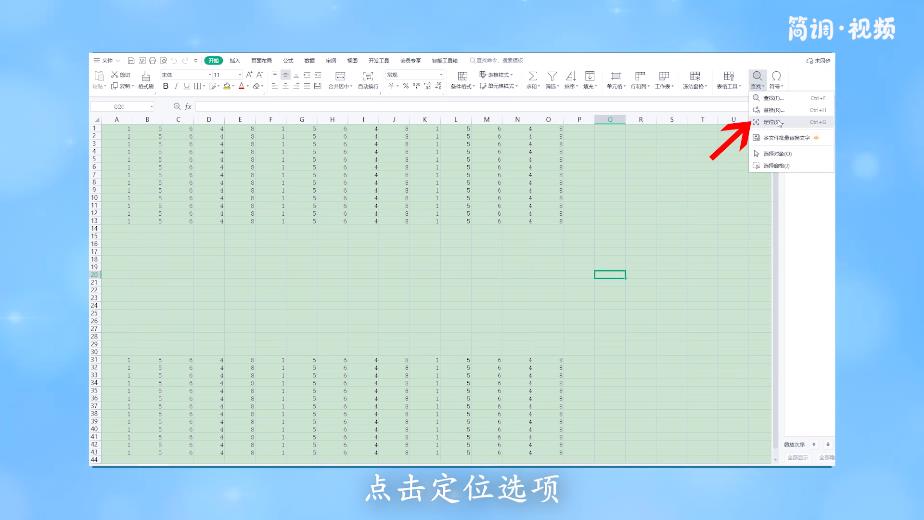Click the Format Painter icon

146,77
